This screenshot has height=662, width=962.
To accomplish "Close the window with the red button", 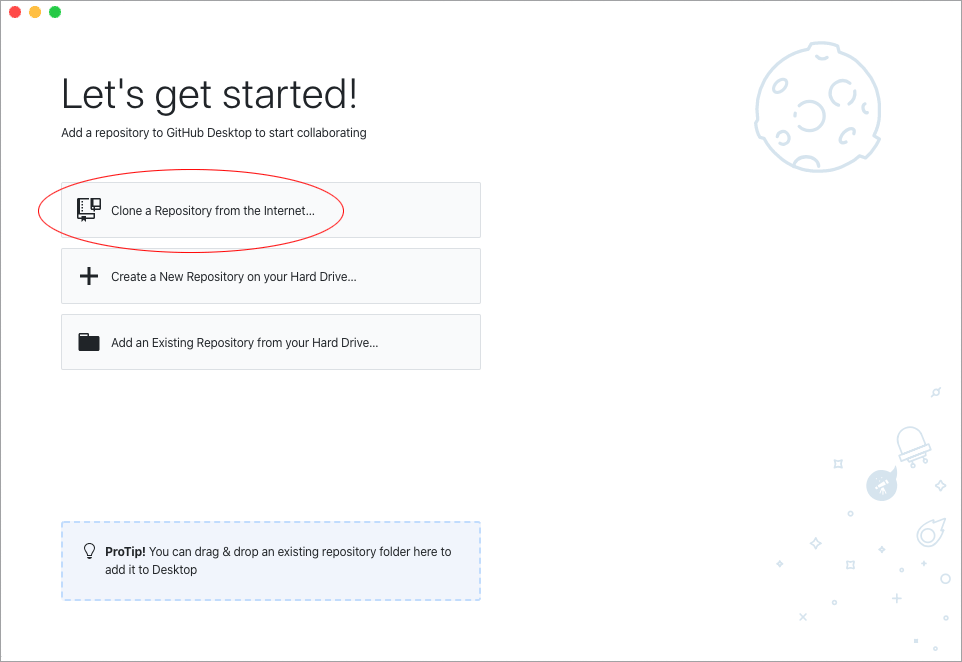I will click(x=15, y=12).
